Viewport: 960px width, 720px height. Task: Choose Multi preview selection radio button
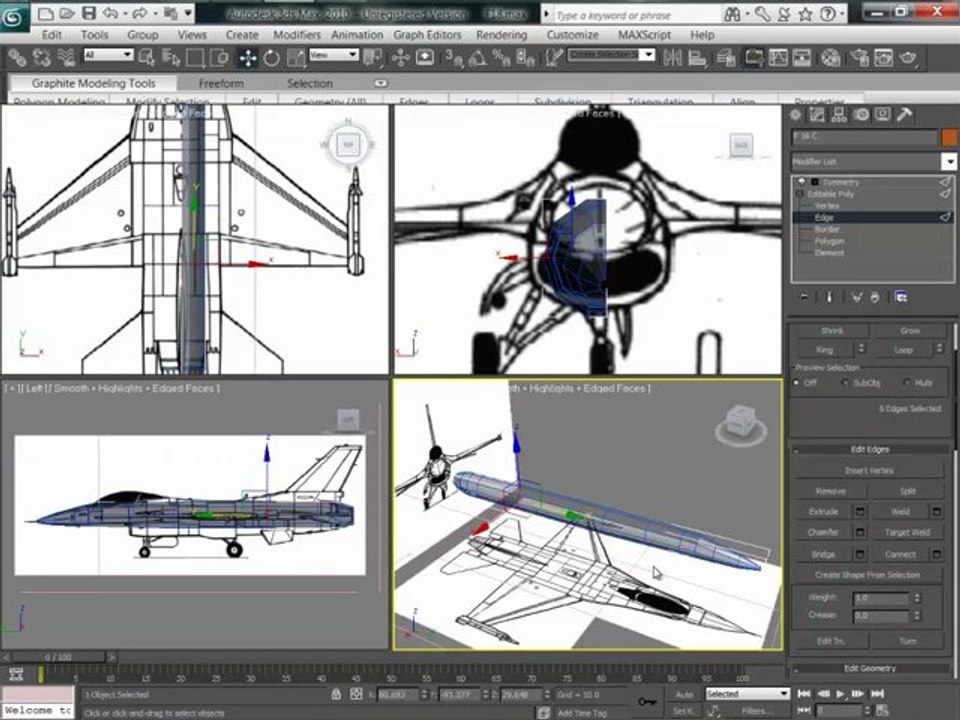coord(907,383)
